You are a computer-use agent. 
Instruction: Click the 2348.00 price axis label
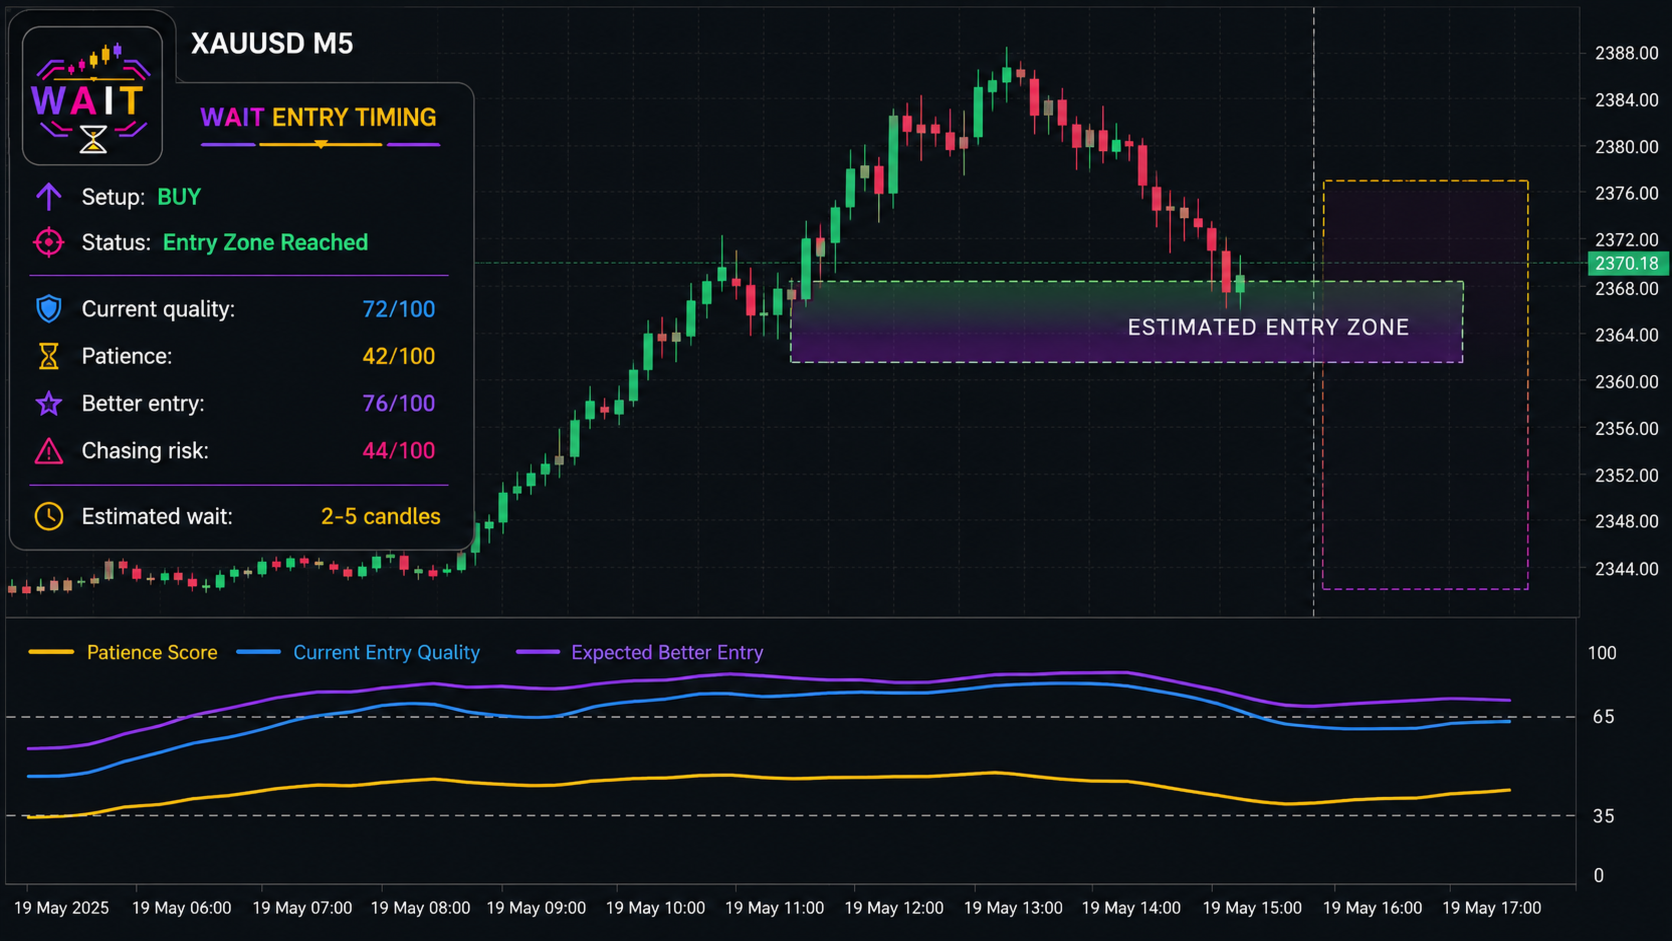(1626, 521)
